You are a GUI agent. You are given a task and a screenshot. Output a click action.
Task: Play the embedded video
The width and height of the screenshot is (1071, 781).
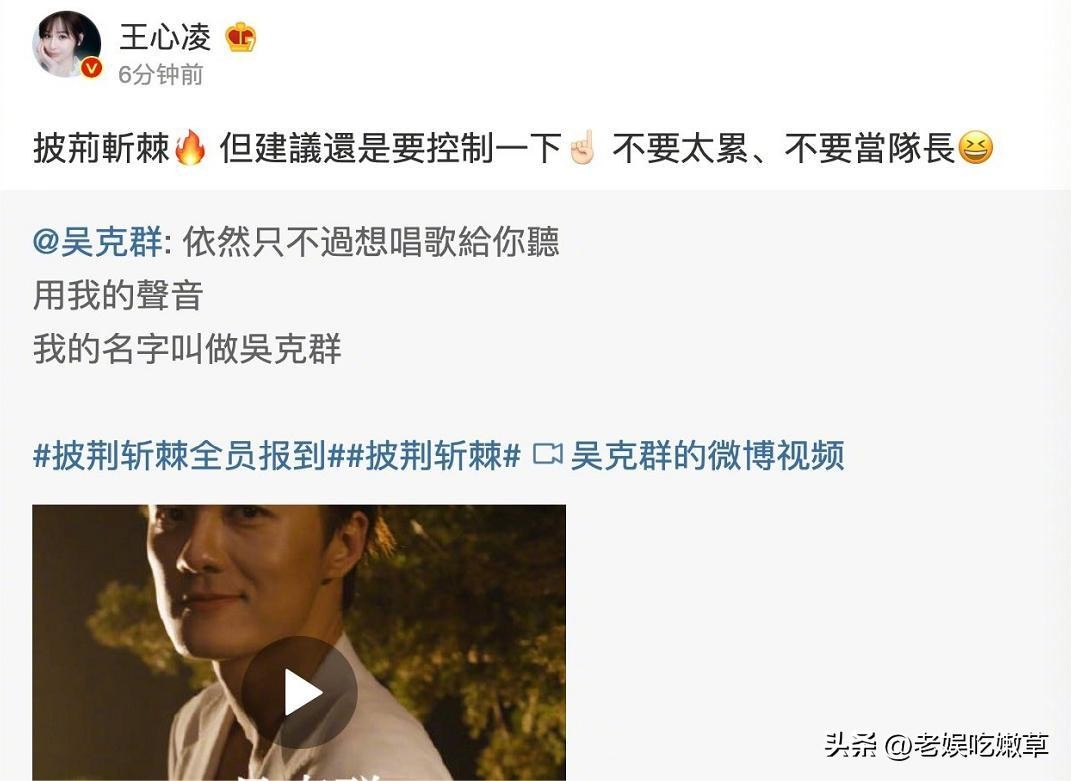(x=300, y=692)
